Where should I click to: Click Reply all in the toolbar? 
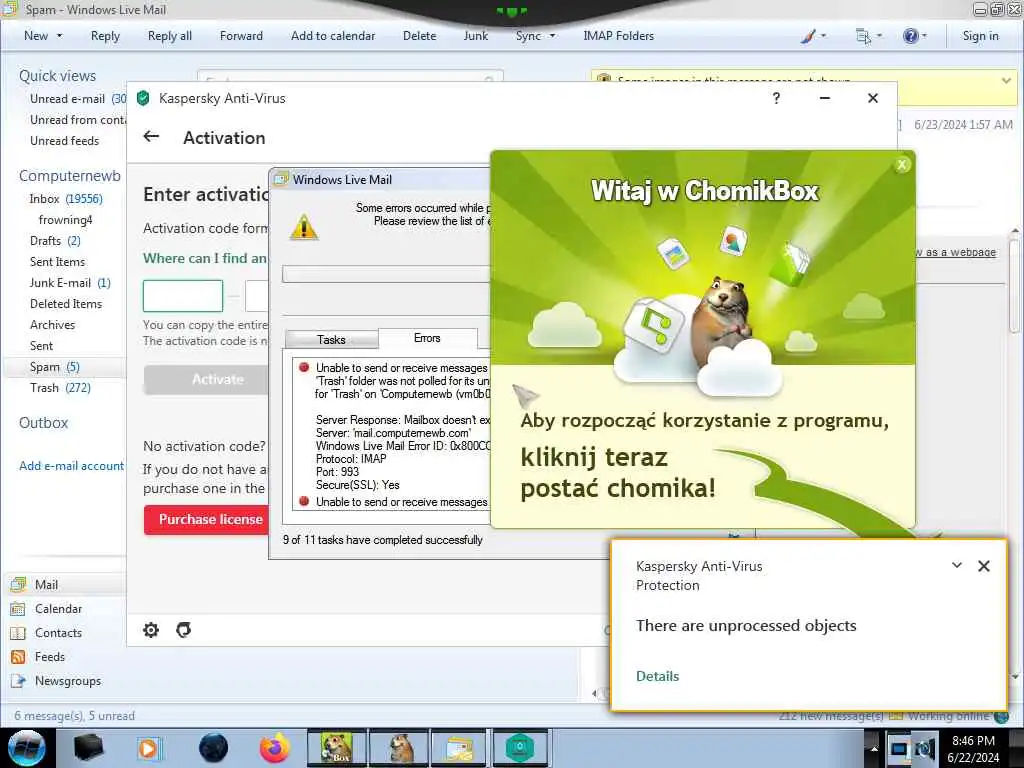point(170,36)
